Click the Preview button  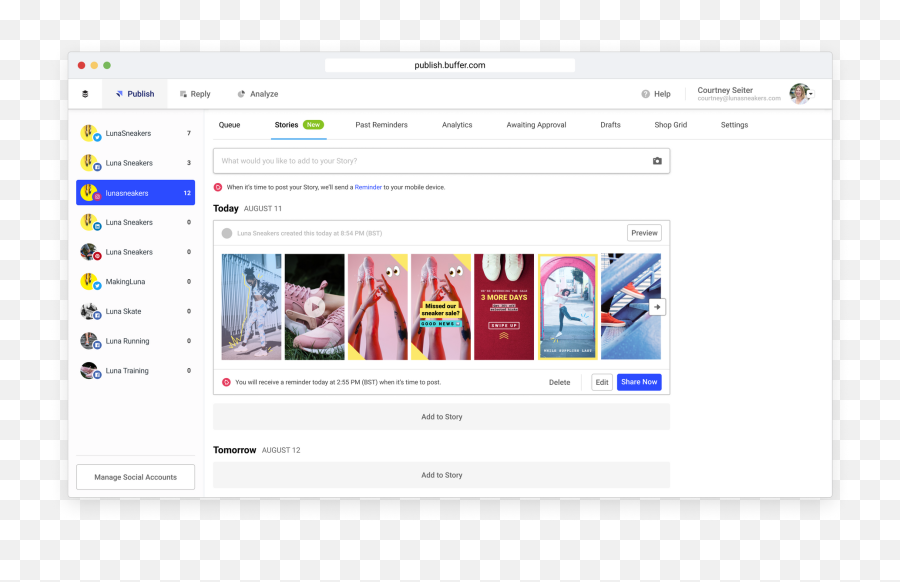(644, 233)
